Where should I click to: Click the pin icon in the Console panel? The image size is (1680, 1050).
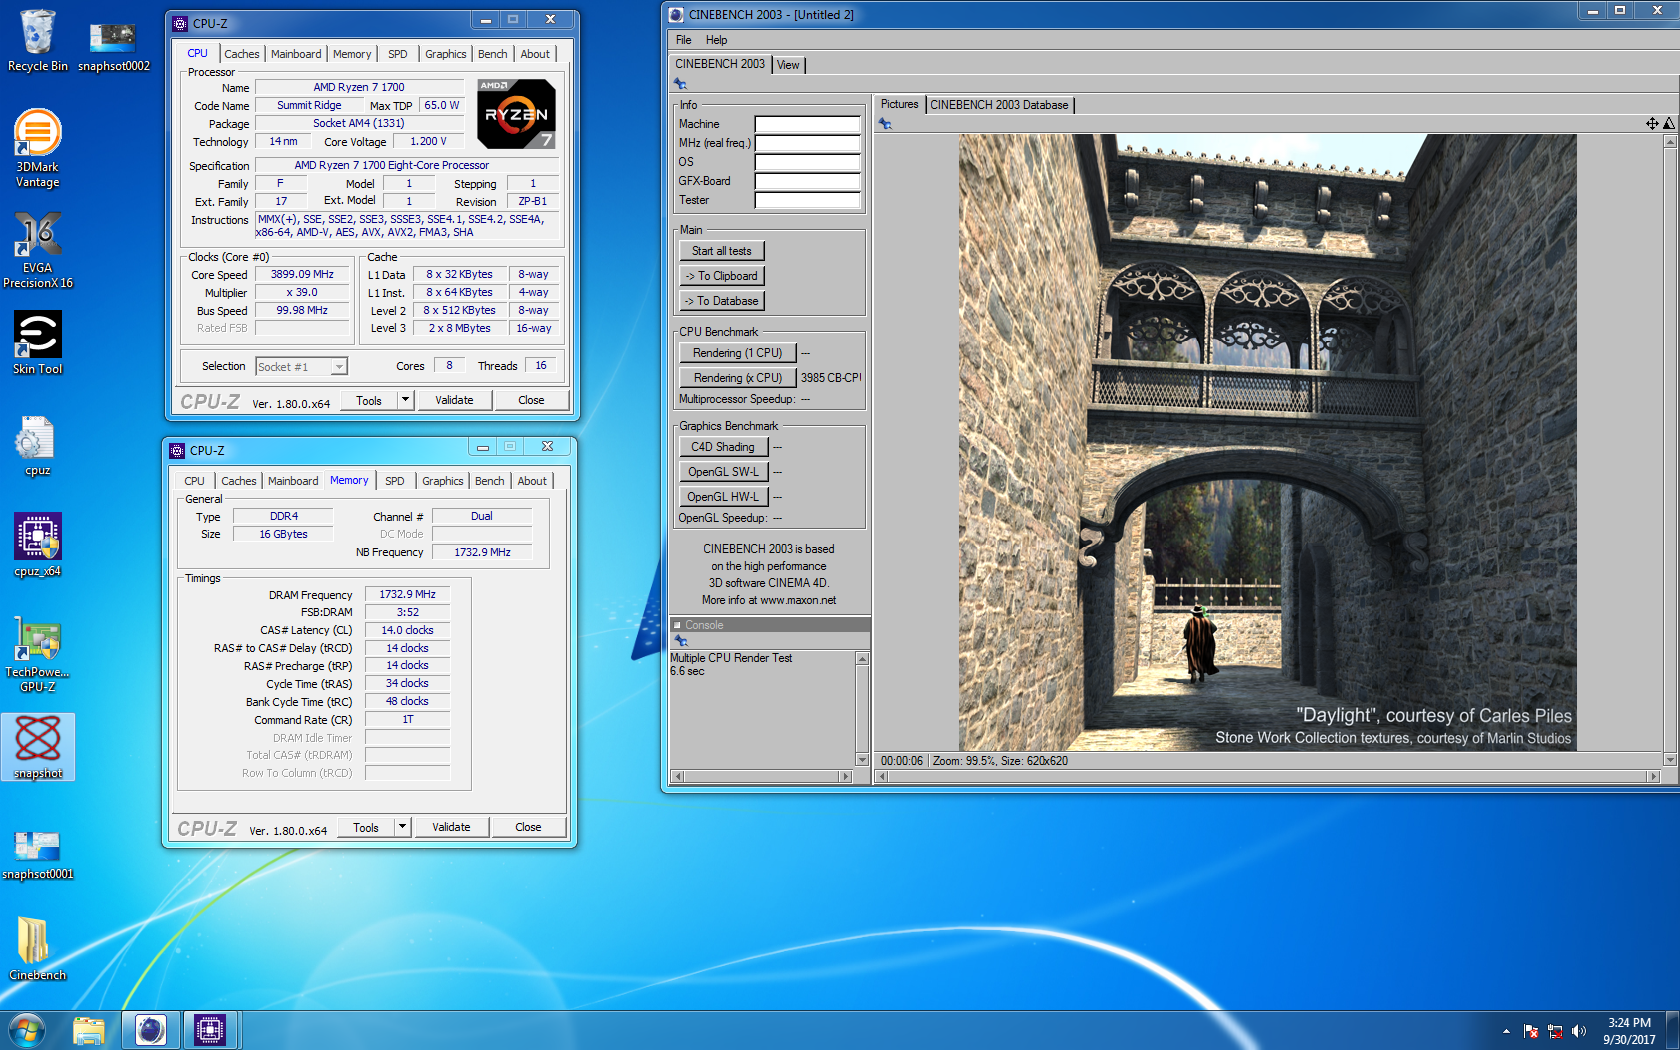click(681, 641)
